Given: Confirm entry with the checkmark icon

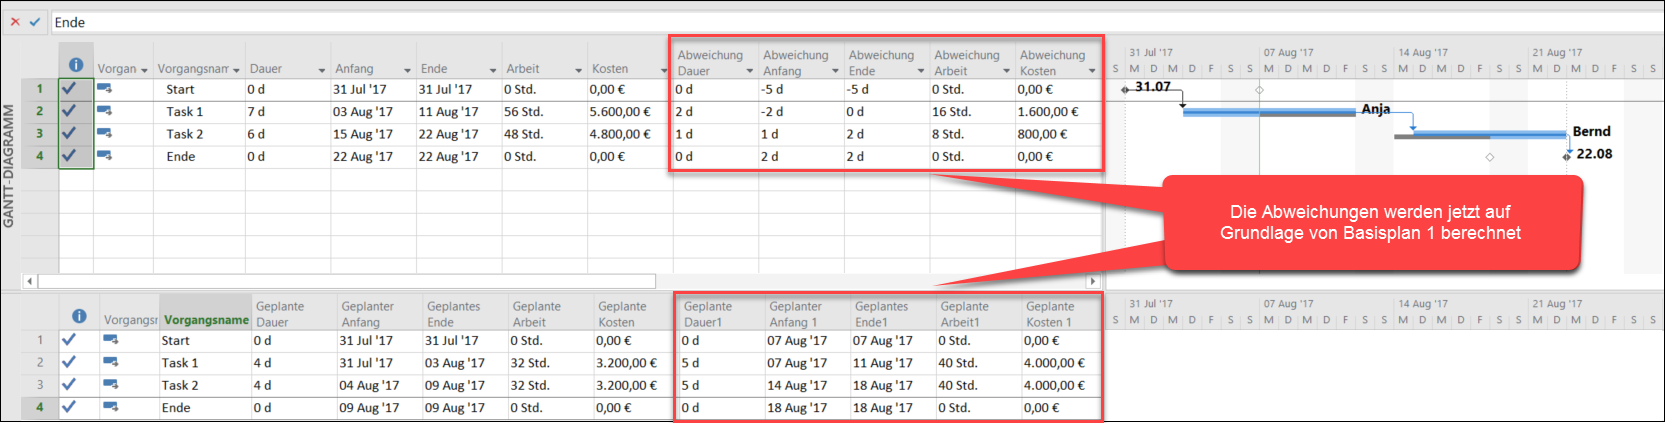Looking at the screenshot, I should tap(35, 22).
